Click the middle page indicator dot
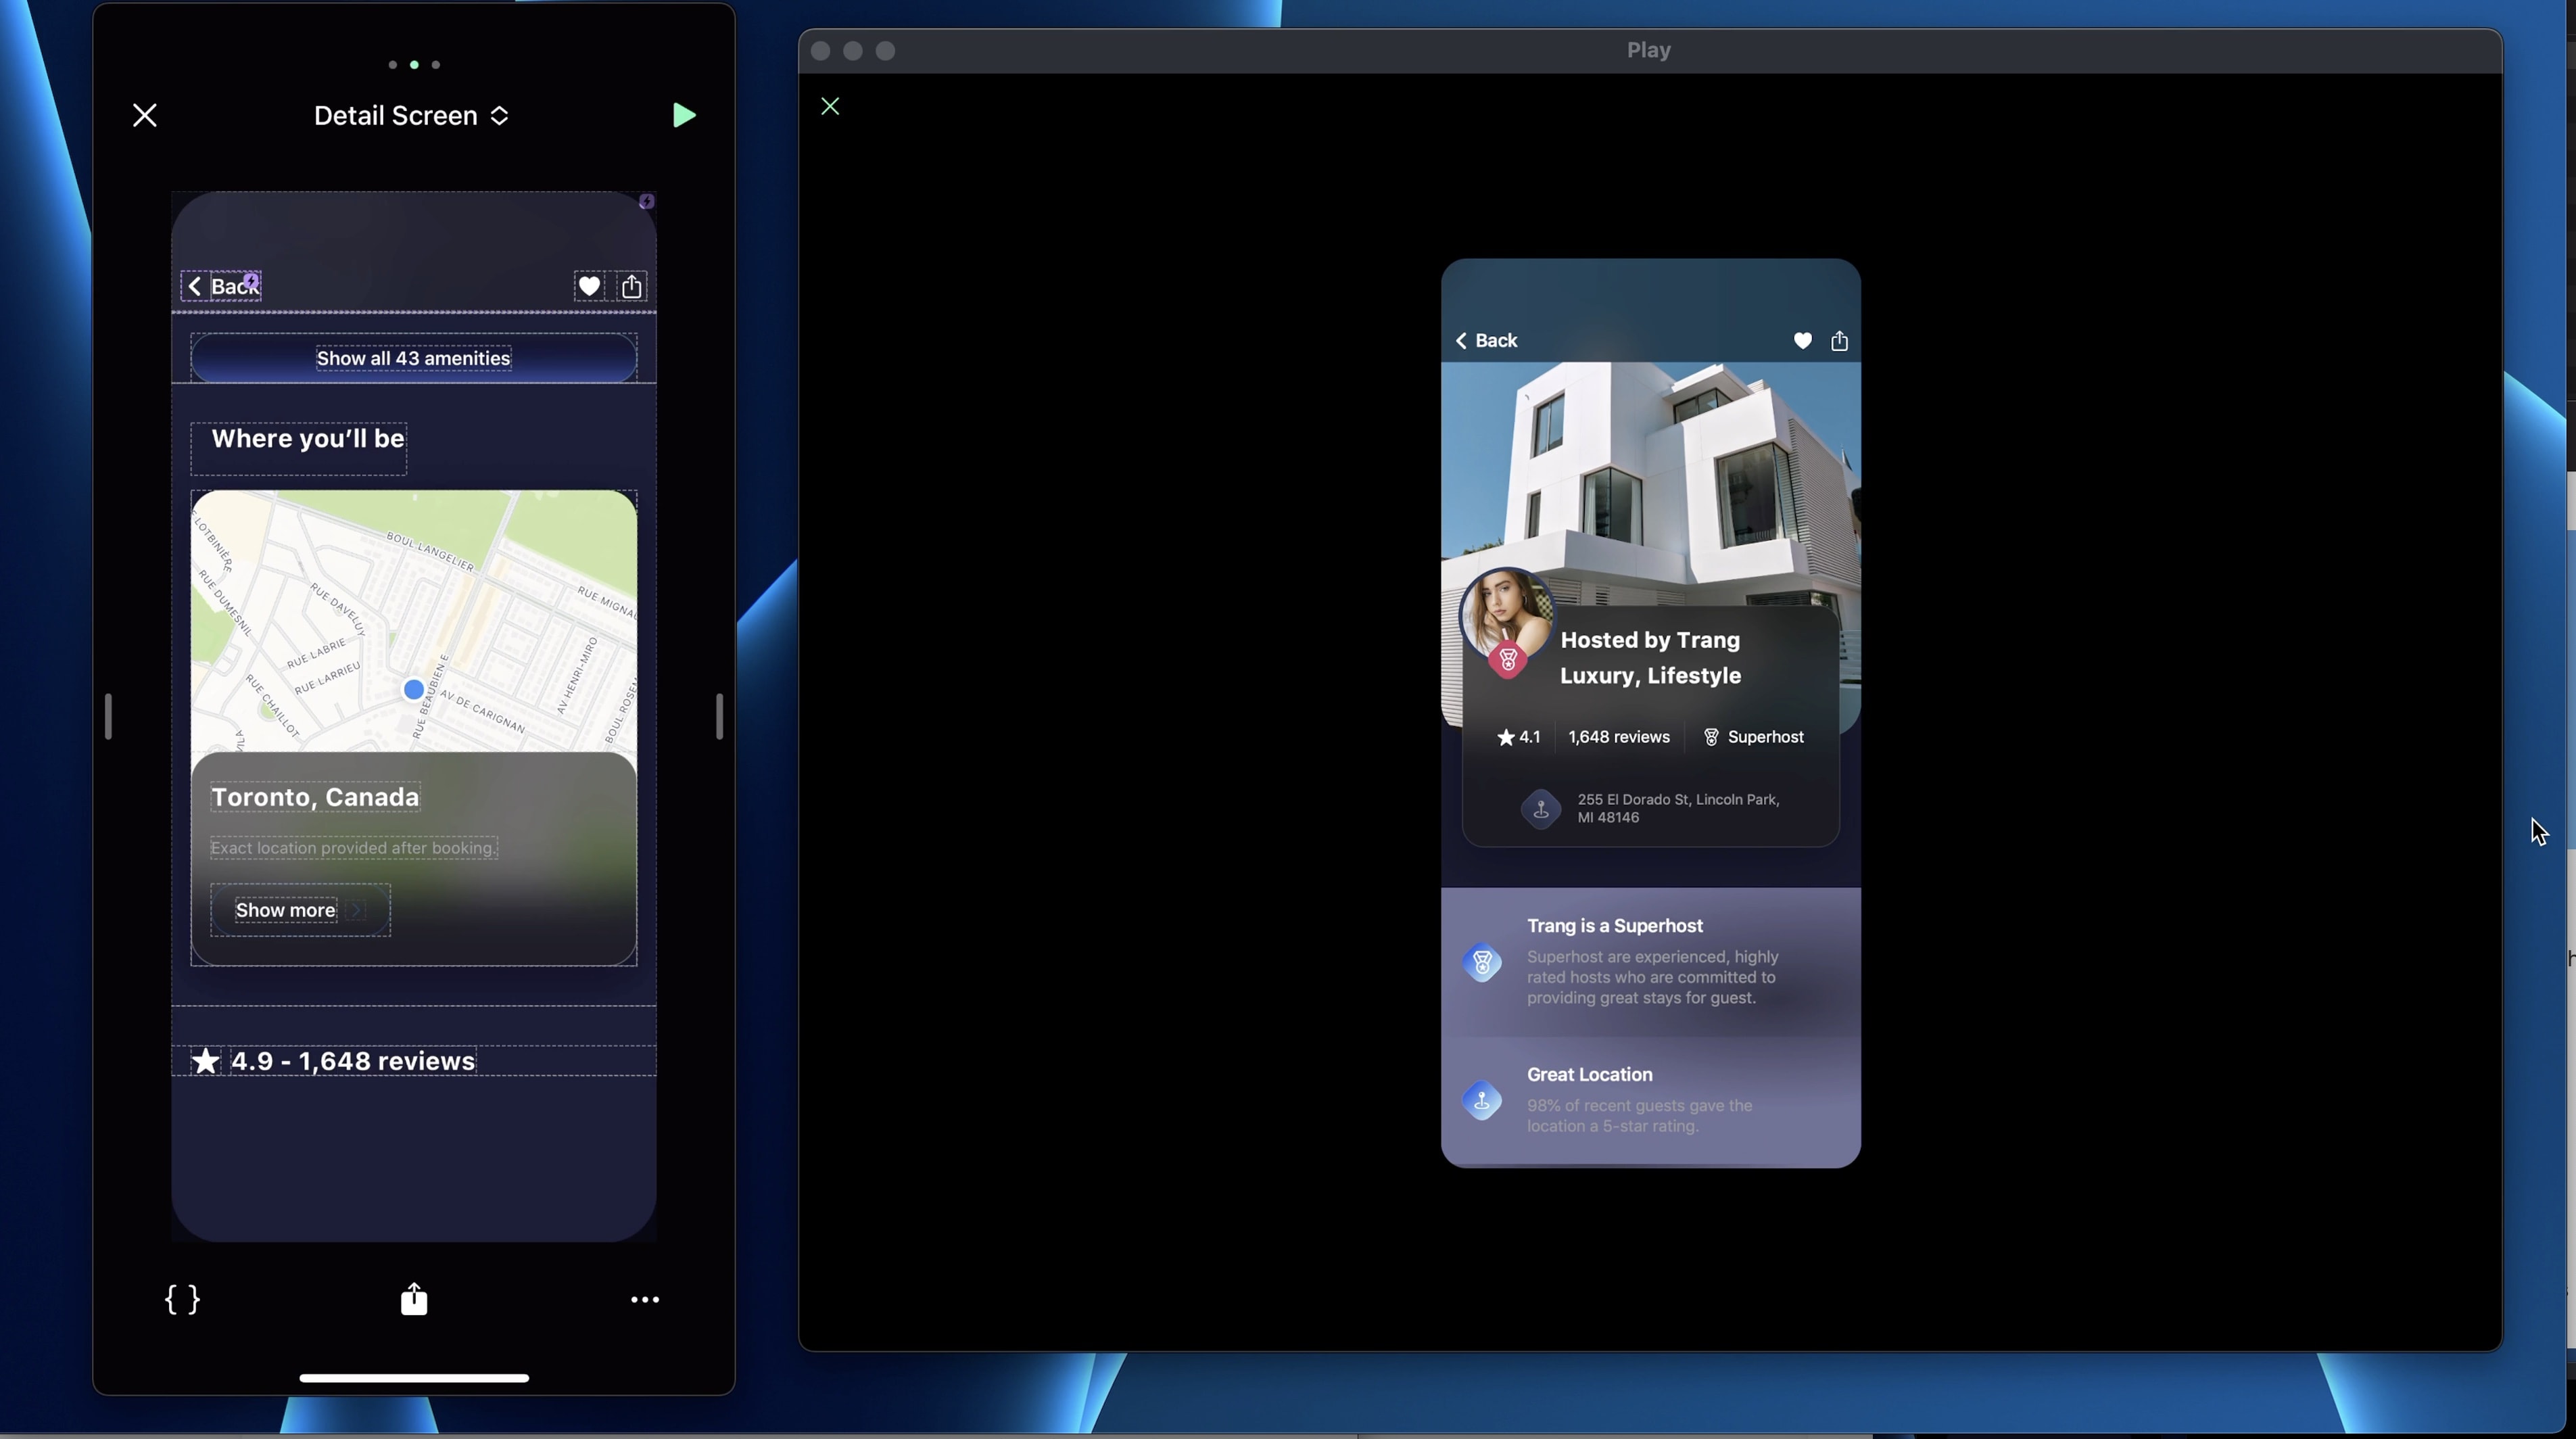Viewport: 2576px width, 1439px height. 414,65
